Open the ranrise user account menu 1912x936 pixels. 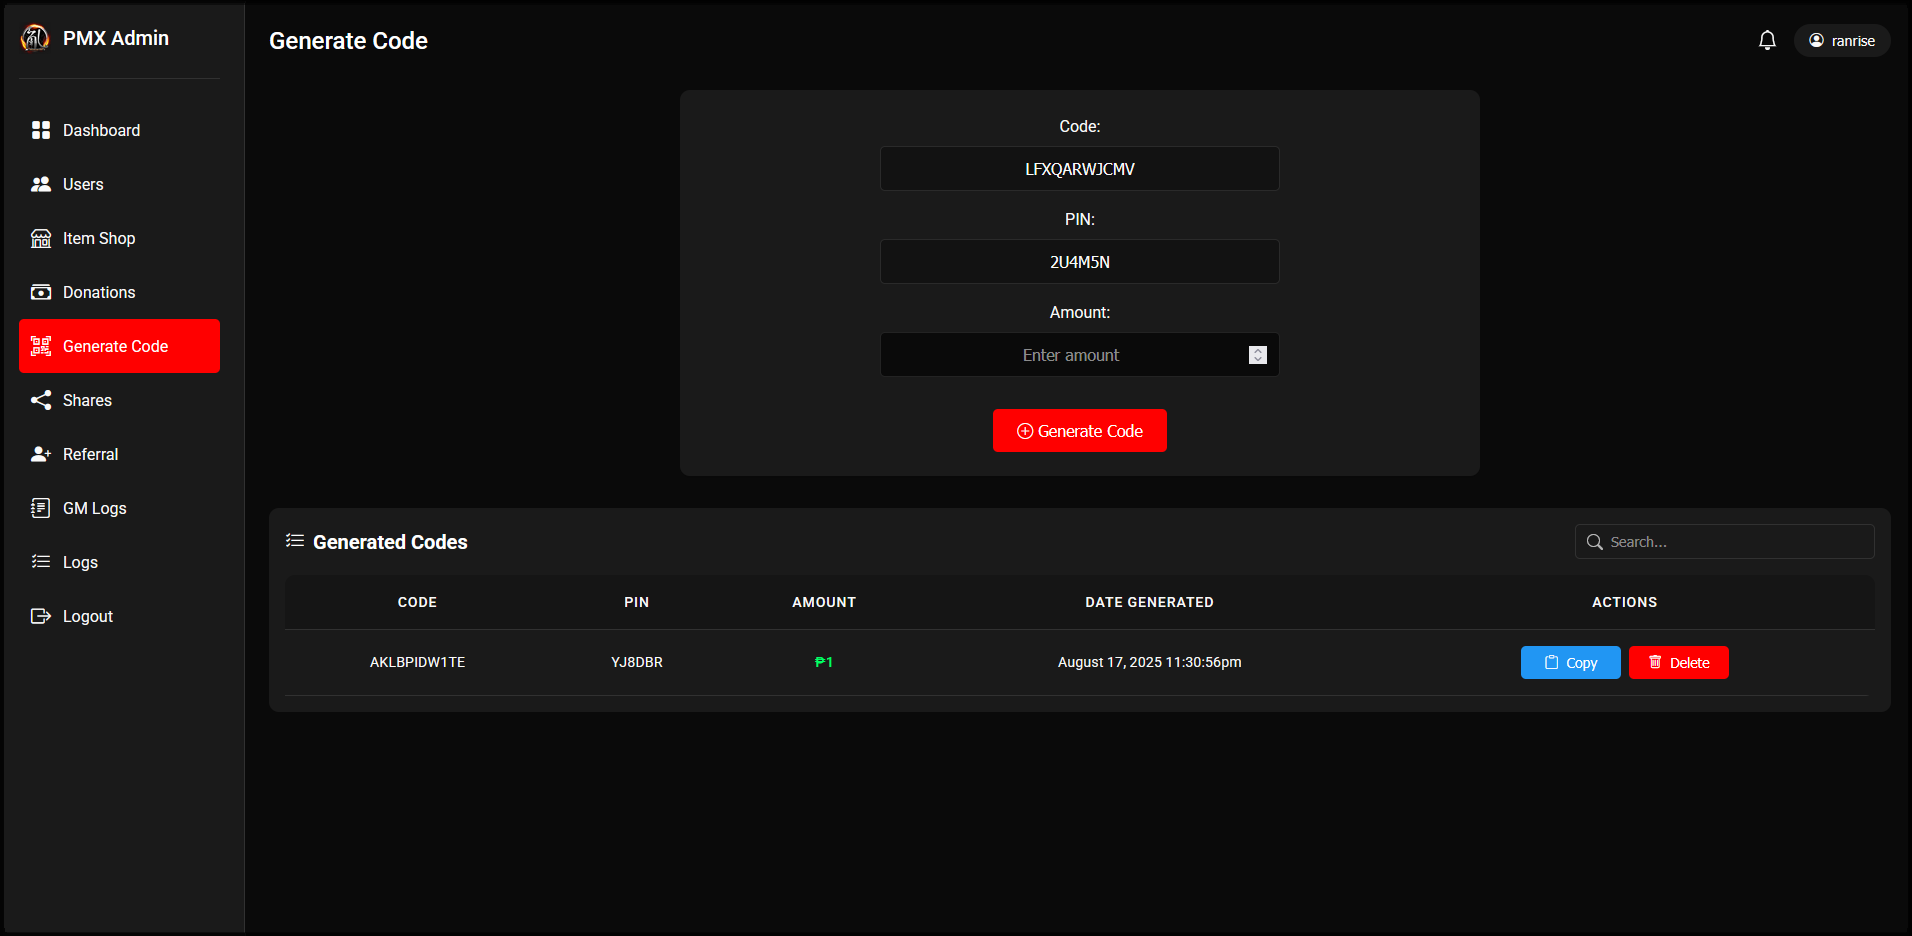(x=1841, y=40)
